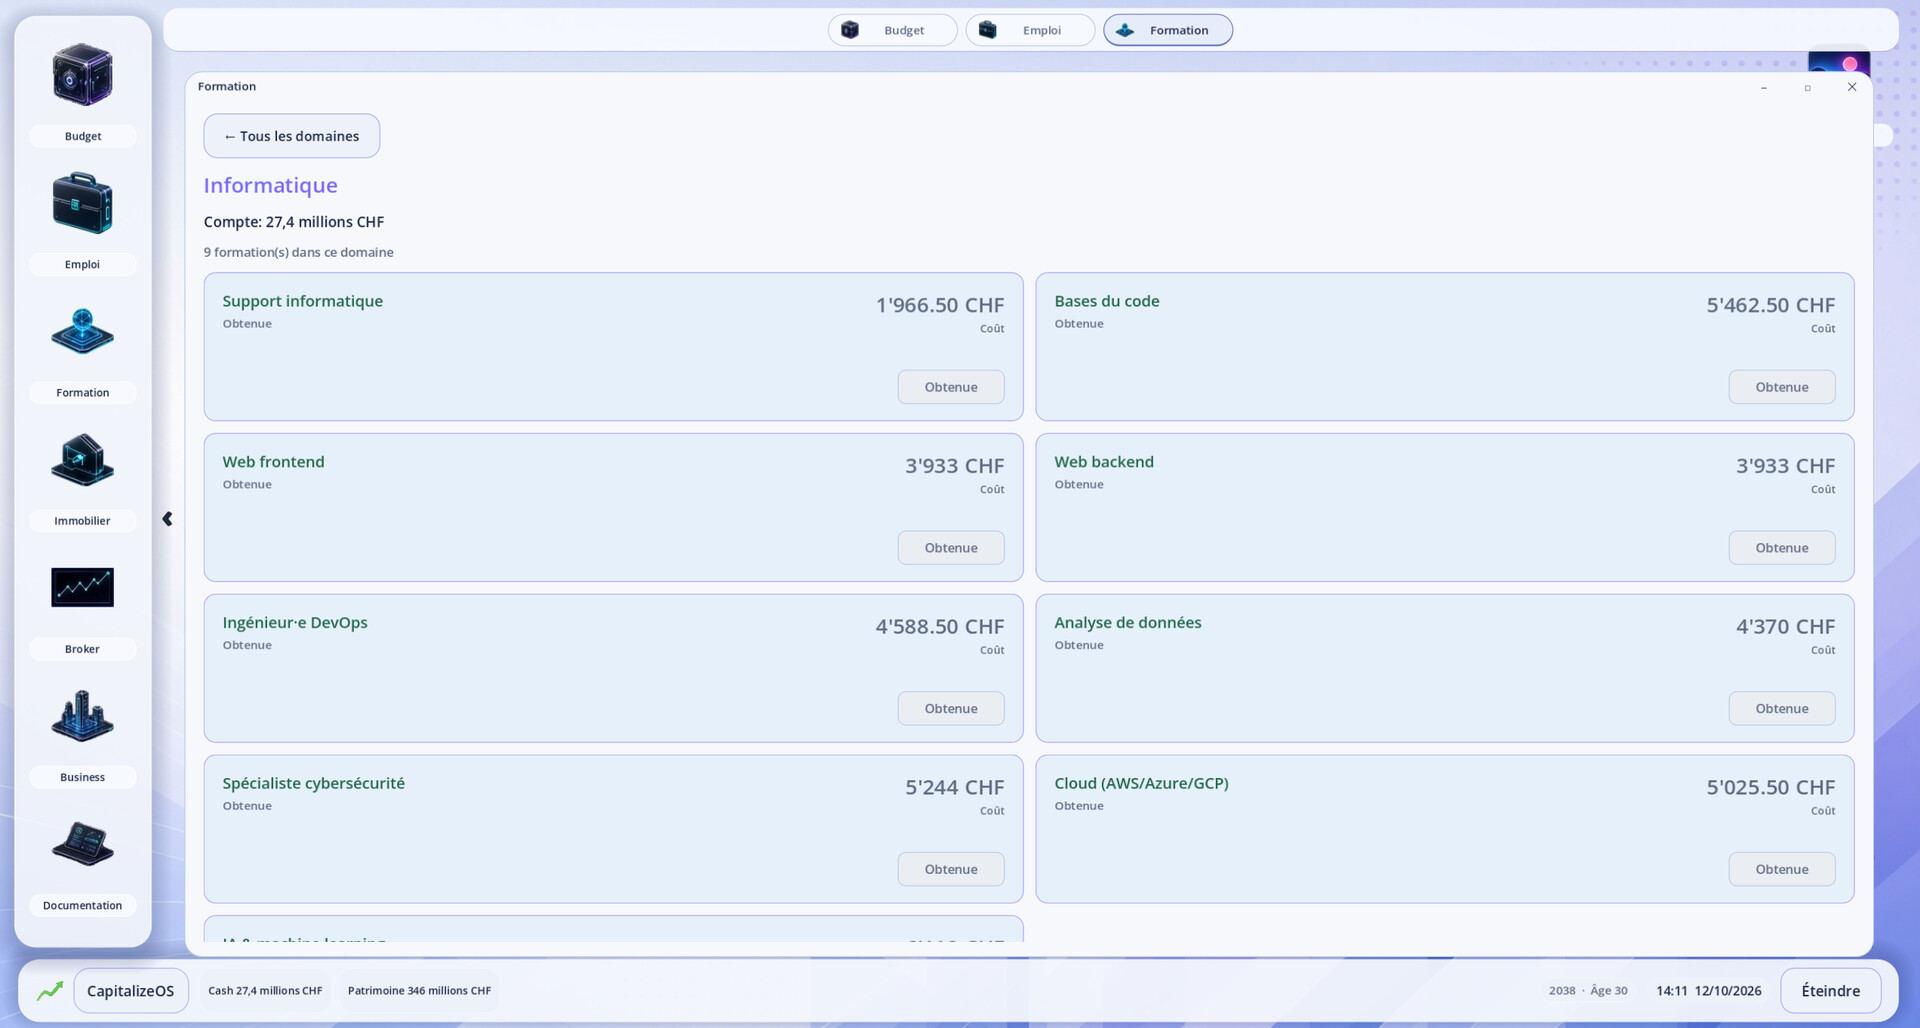The height and width of the screenshot is (1028, 1920).
Task: Open the CapitalizeOS start button
Action: tap(131, 991)
